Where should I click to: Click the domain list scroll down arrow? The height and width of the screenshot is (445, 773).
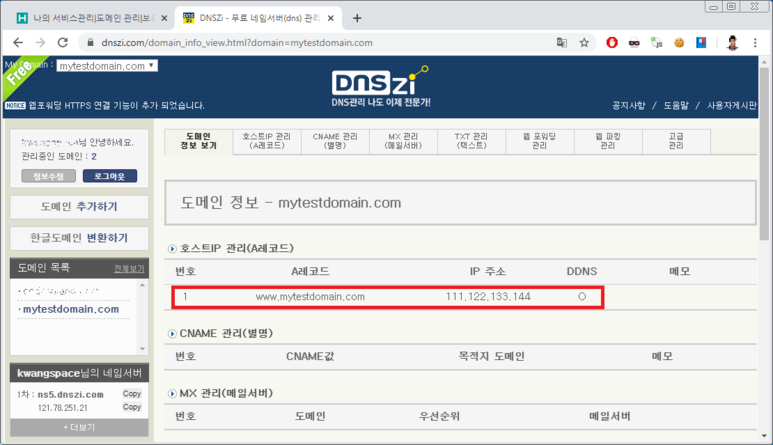pyautogui.click(x=142, y=349)
